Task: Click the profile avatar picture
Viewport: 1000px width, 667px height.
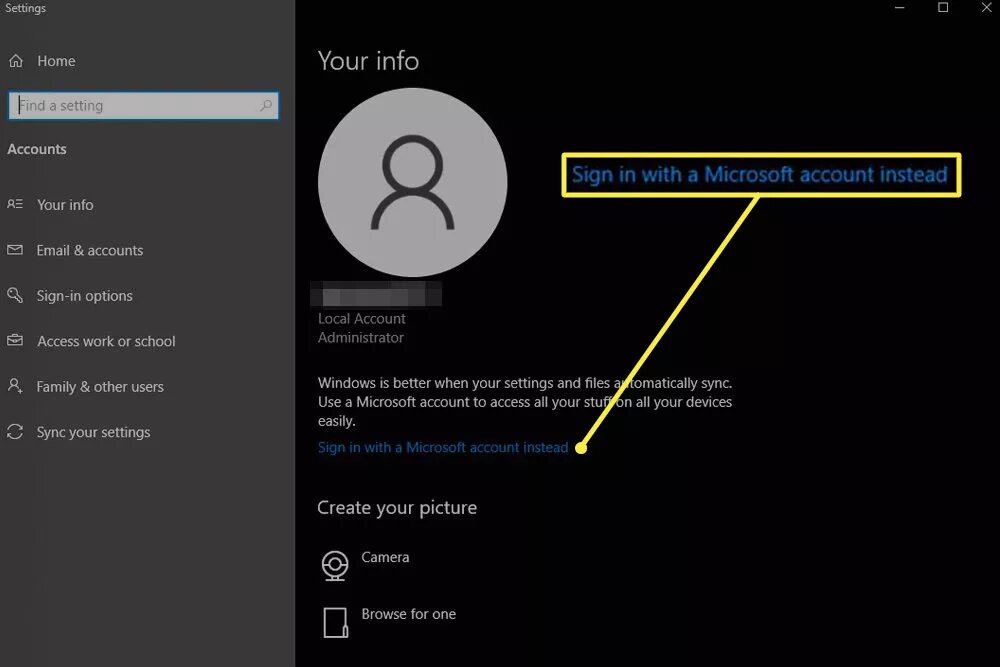Action: coord(413,182)
